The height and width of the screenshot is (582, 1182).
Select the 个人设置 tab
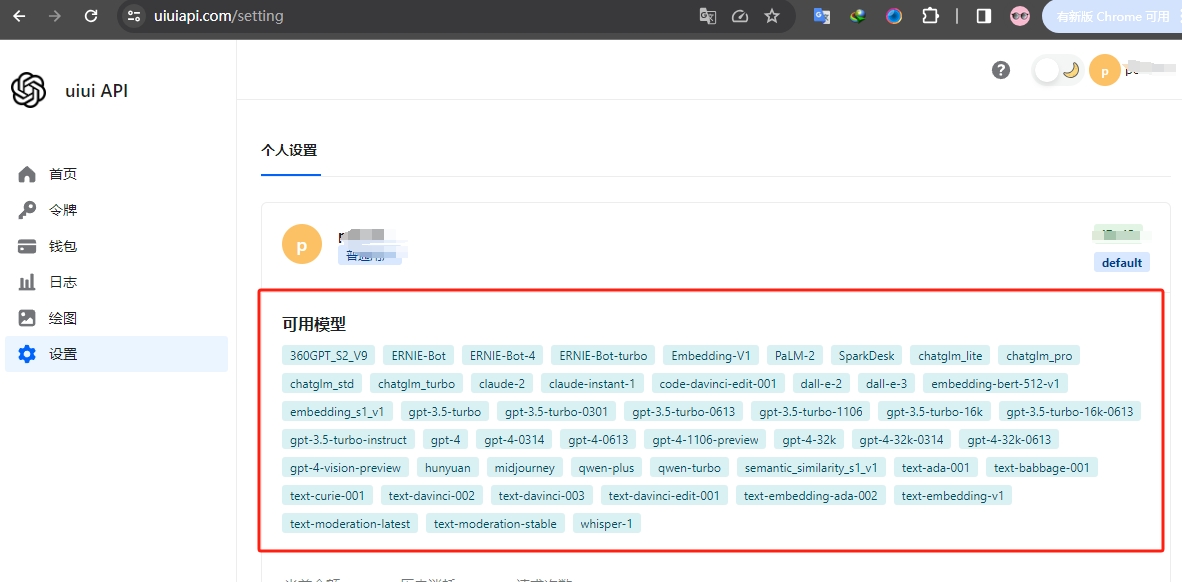click(x=289, y=150)
